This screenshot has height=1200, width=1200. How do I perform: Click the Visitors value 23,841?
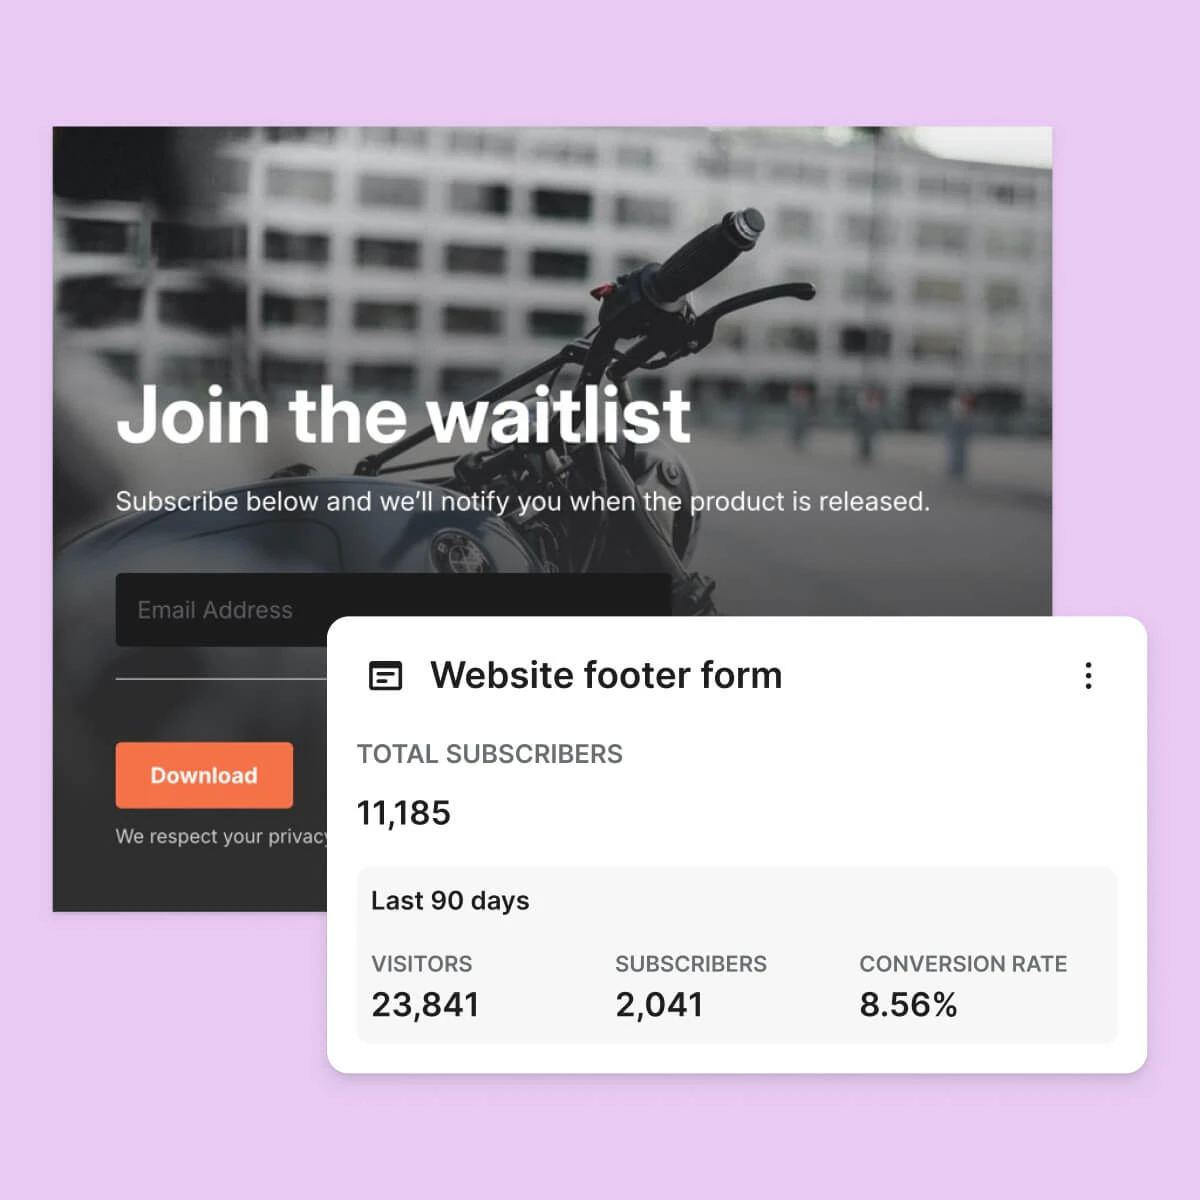click(x=425, y=1004)
